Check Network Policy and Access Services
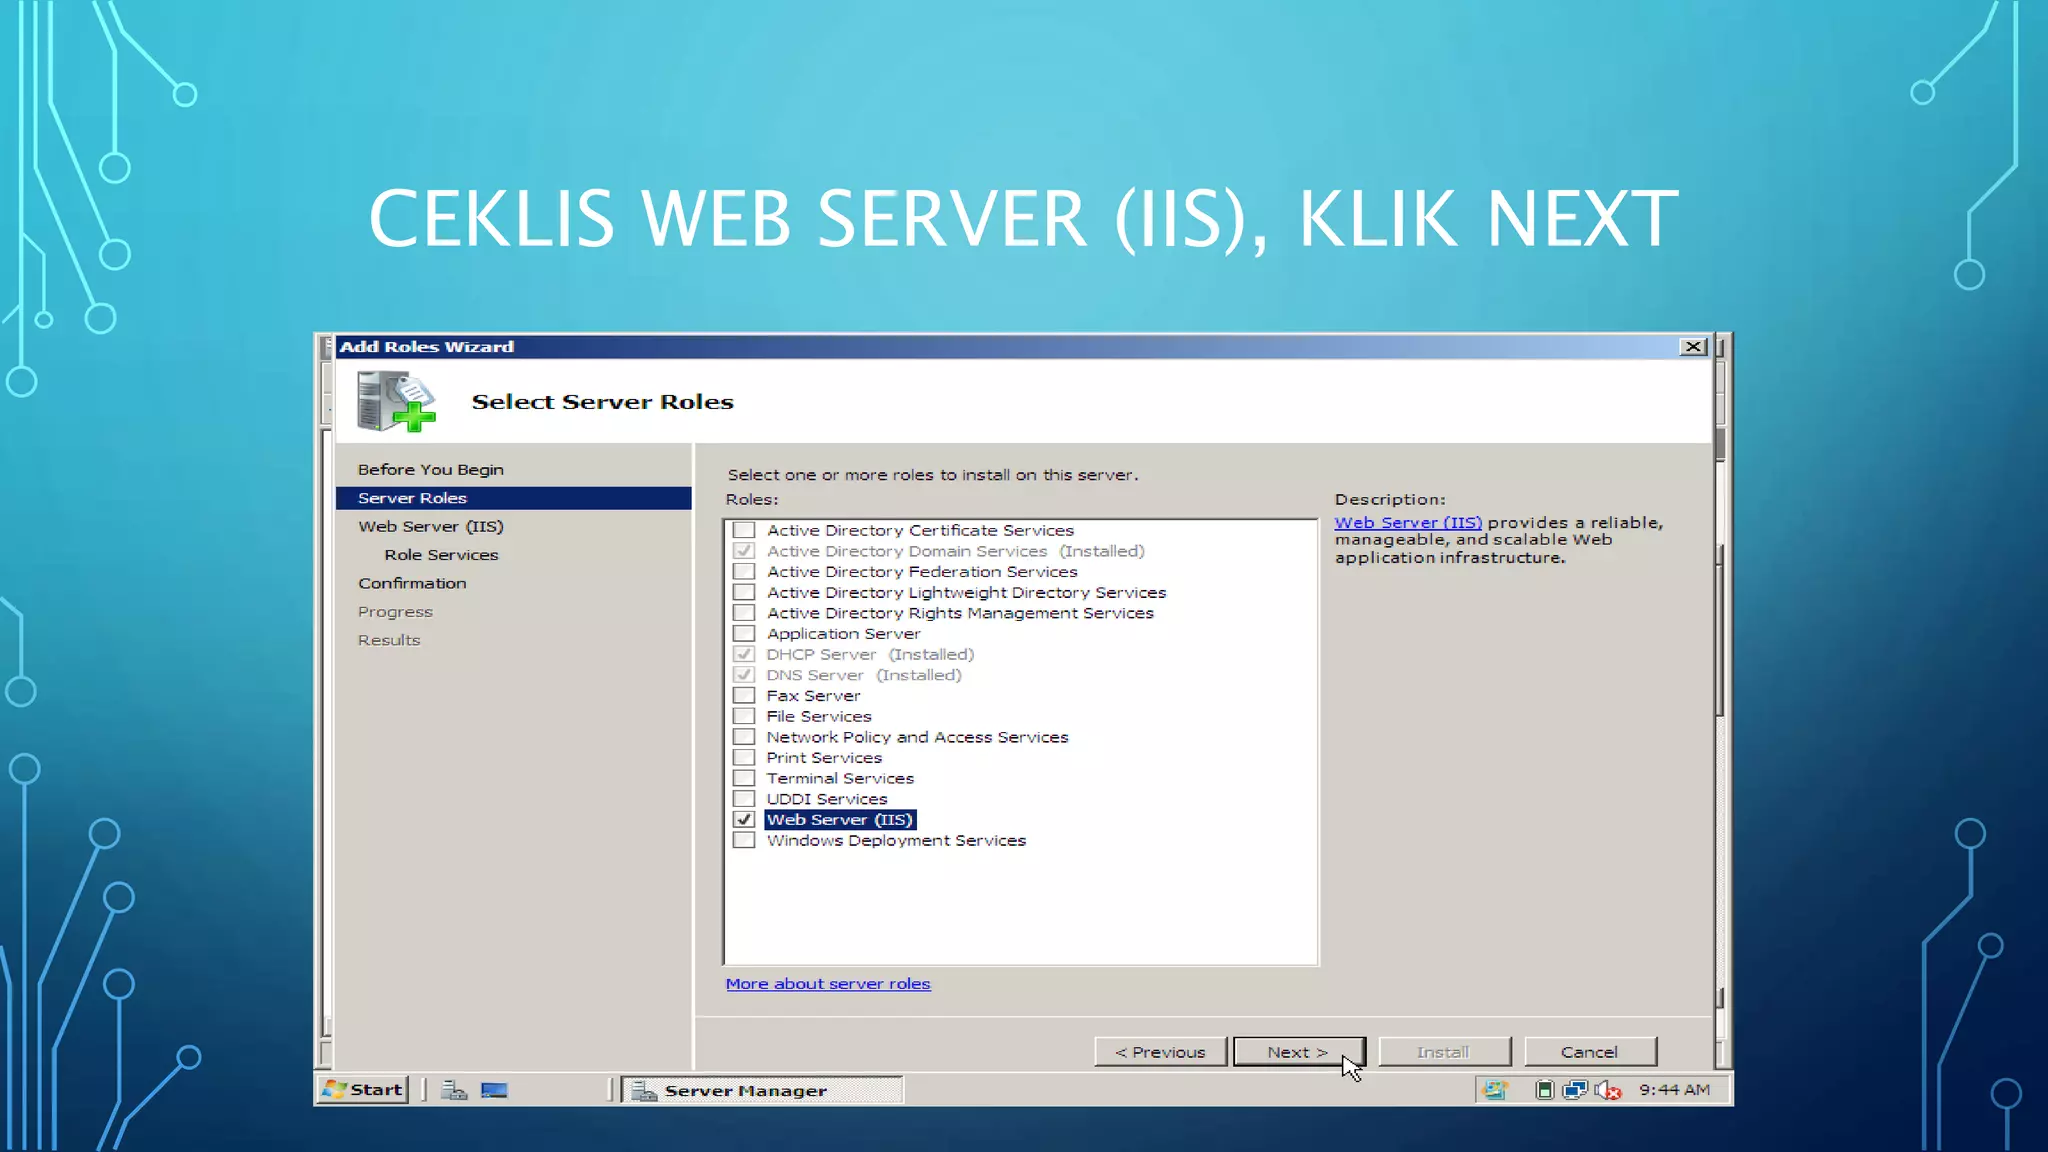 [x=744, y=737]
